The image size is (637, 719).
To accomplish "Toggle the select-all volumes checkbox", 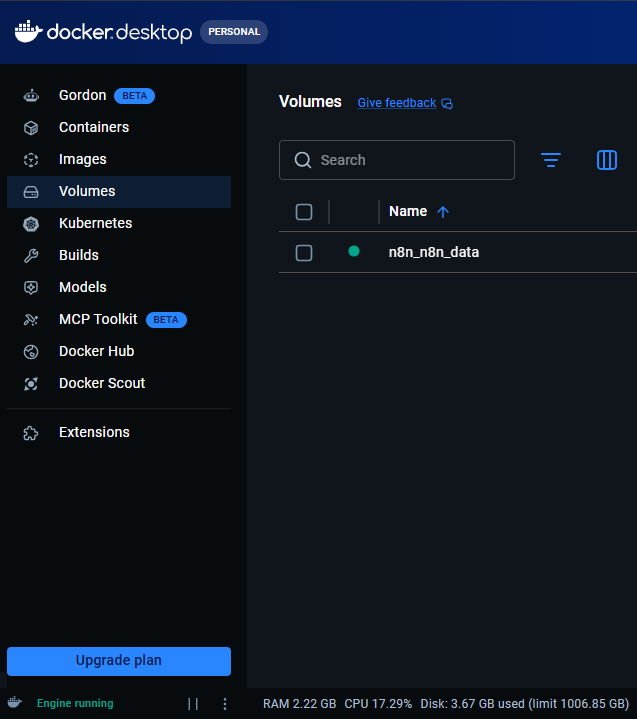I will pyautogui.click(x=304, y=212).
